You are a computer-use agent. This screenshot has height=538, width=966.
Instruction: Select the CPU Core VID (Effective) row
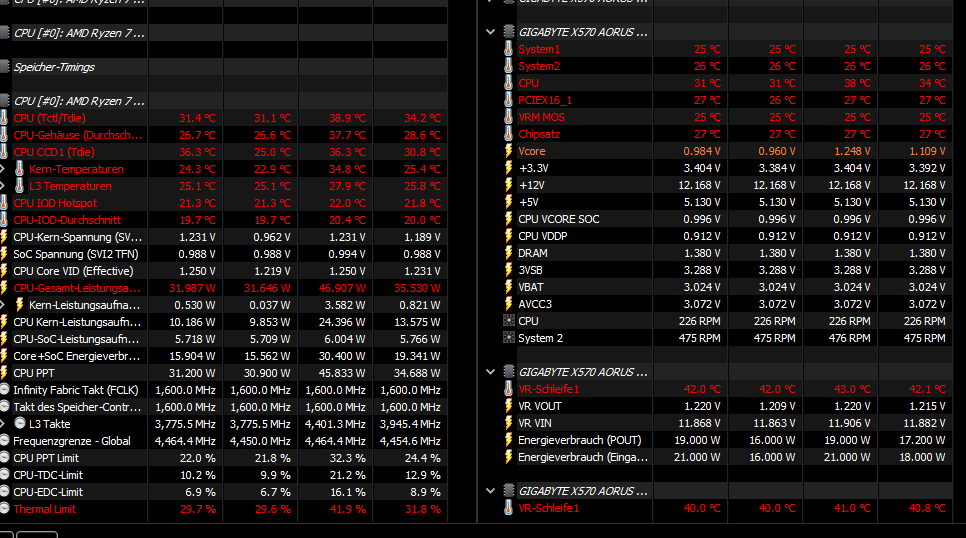click(224, 271)
